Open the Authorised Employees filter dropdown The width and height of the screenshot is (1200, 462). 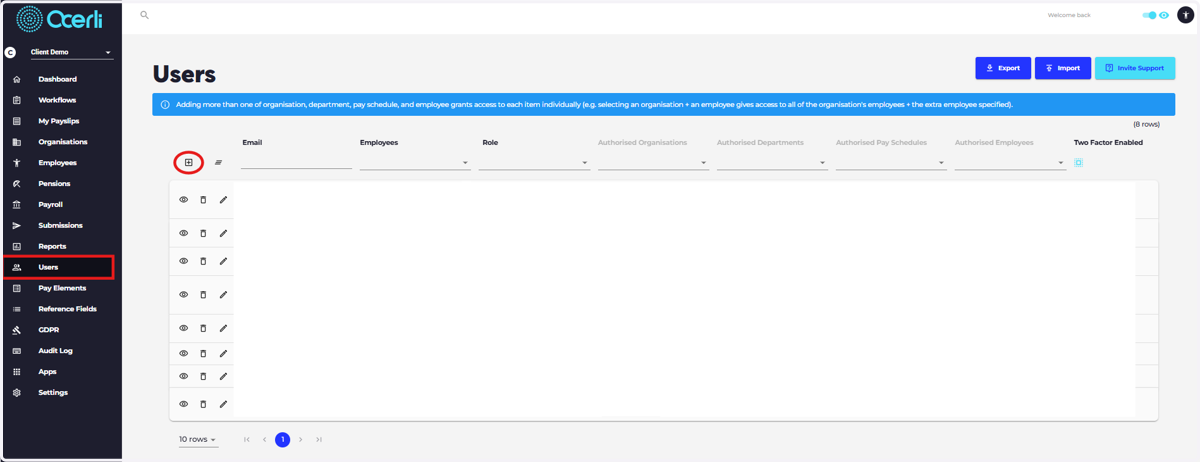coord(1010,162)
